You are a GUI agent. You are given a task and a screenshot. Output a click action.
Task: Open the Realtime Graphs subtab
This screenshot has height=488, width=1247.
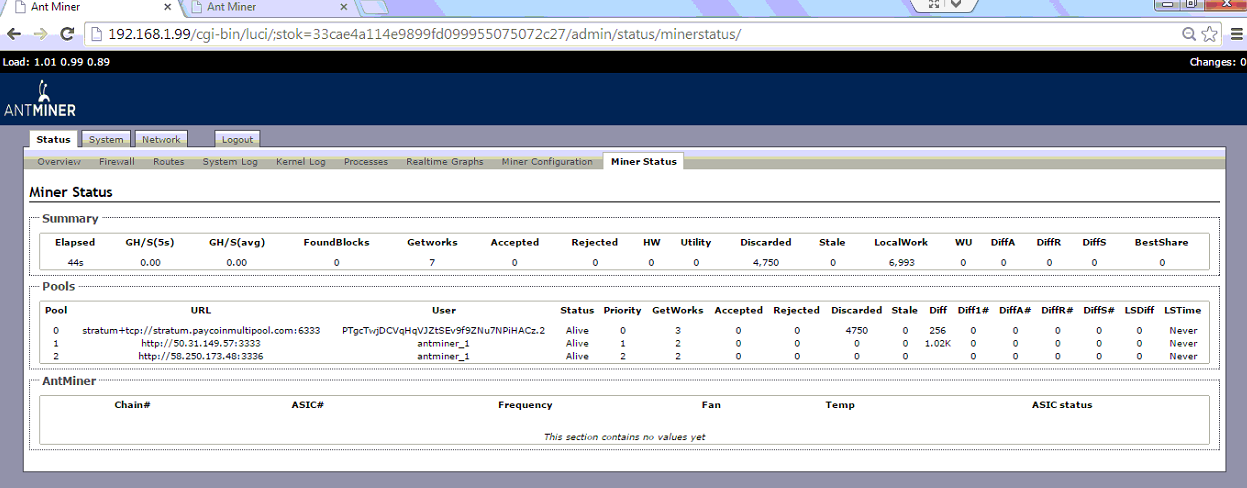click(445, 161)
